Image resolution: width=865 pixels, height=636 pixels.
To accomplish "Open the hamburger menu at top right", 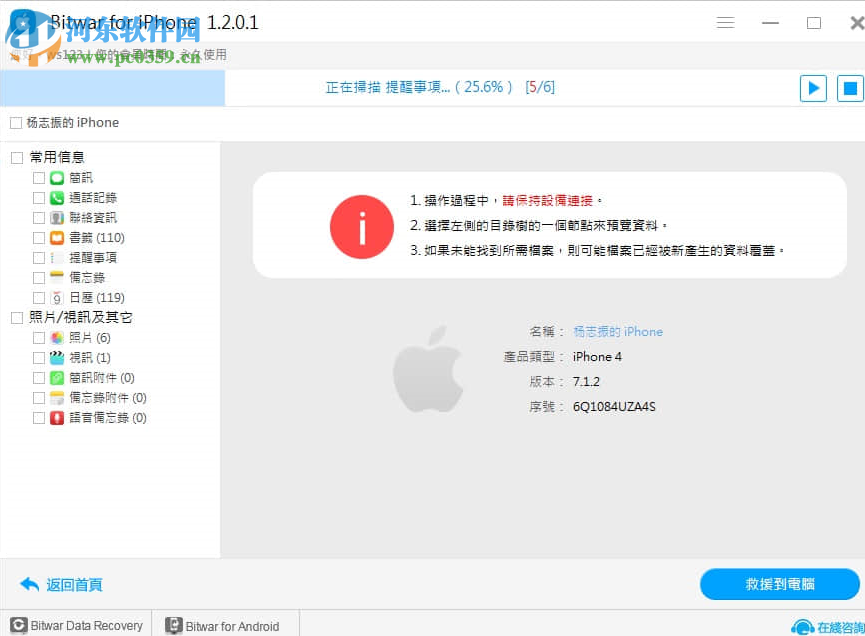I will tap(725, 21).
